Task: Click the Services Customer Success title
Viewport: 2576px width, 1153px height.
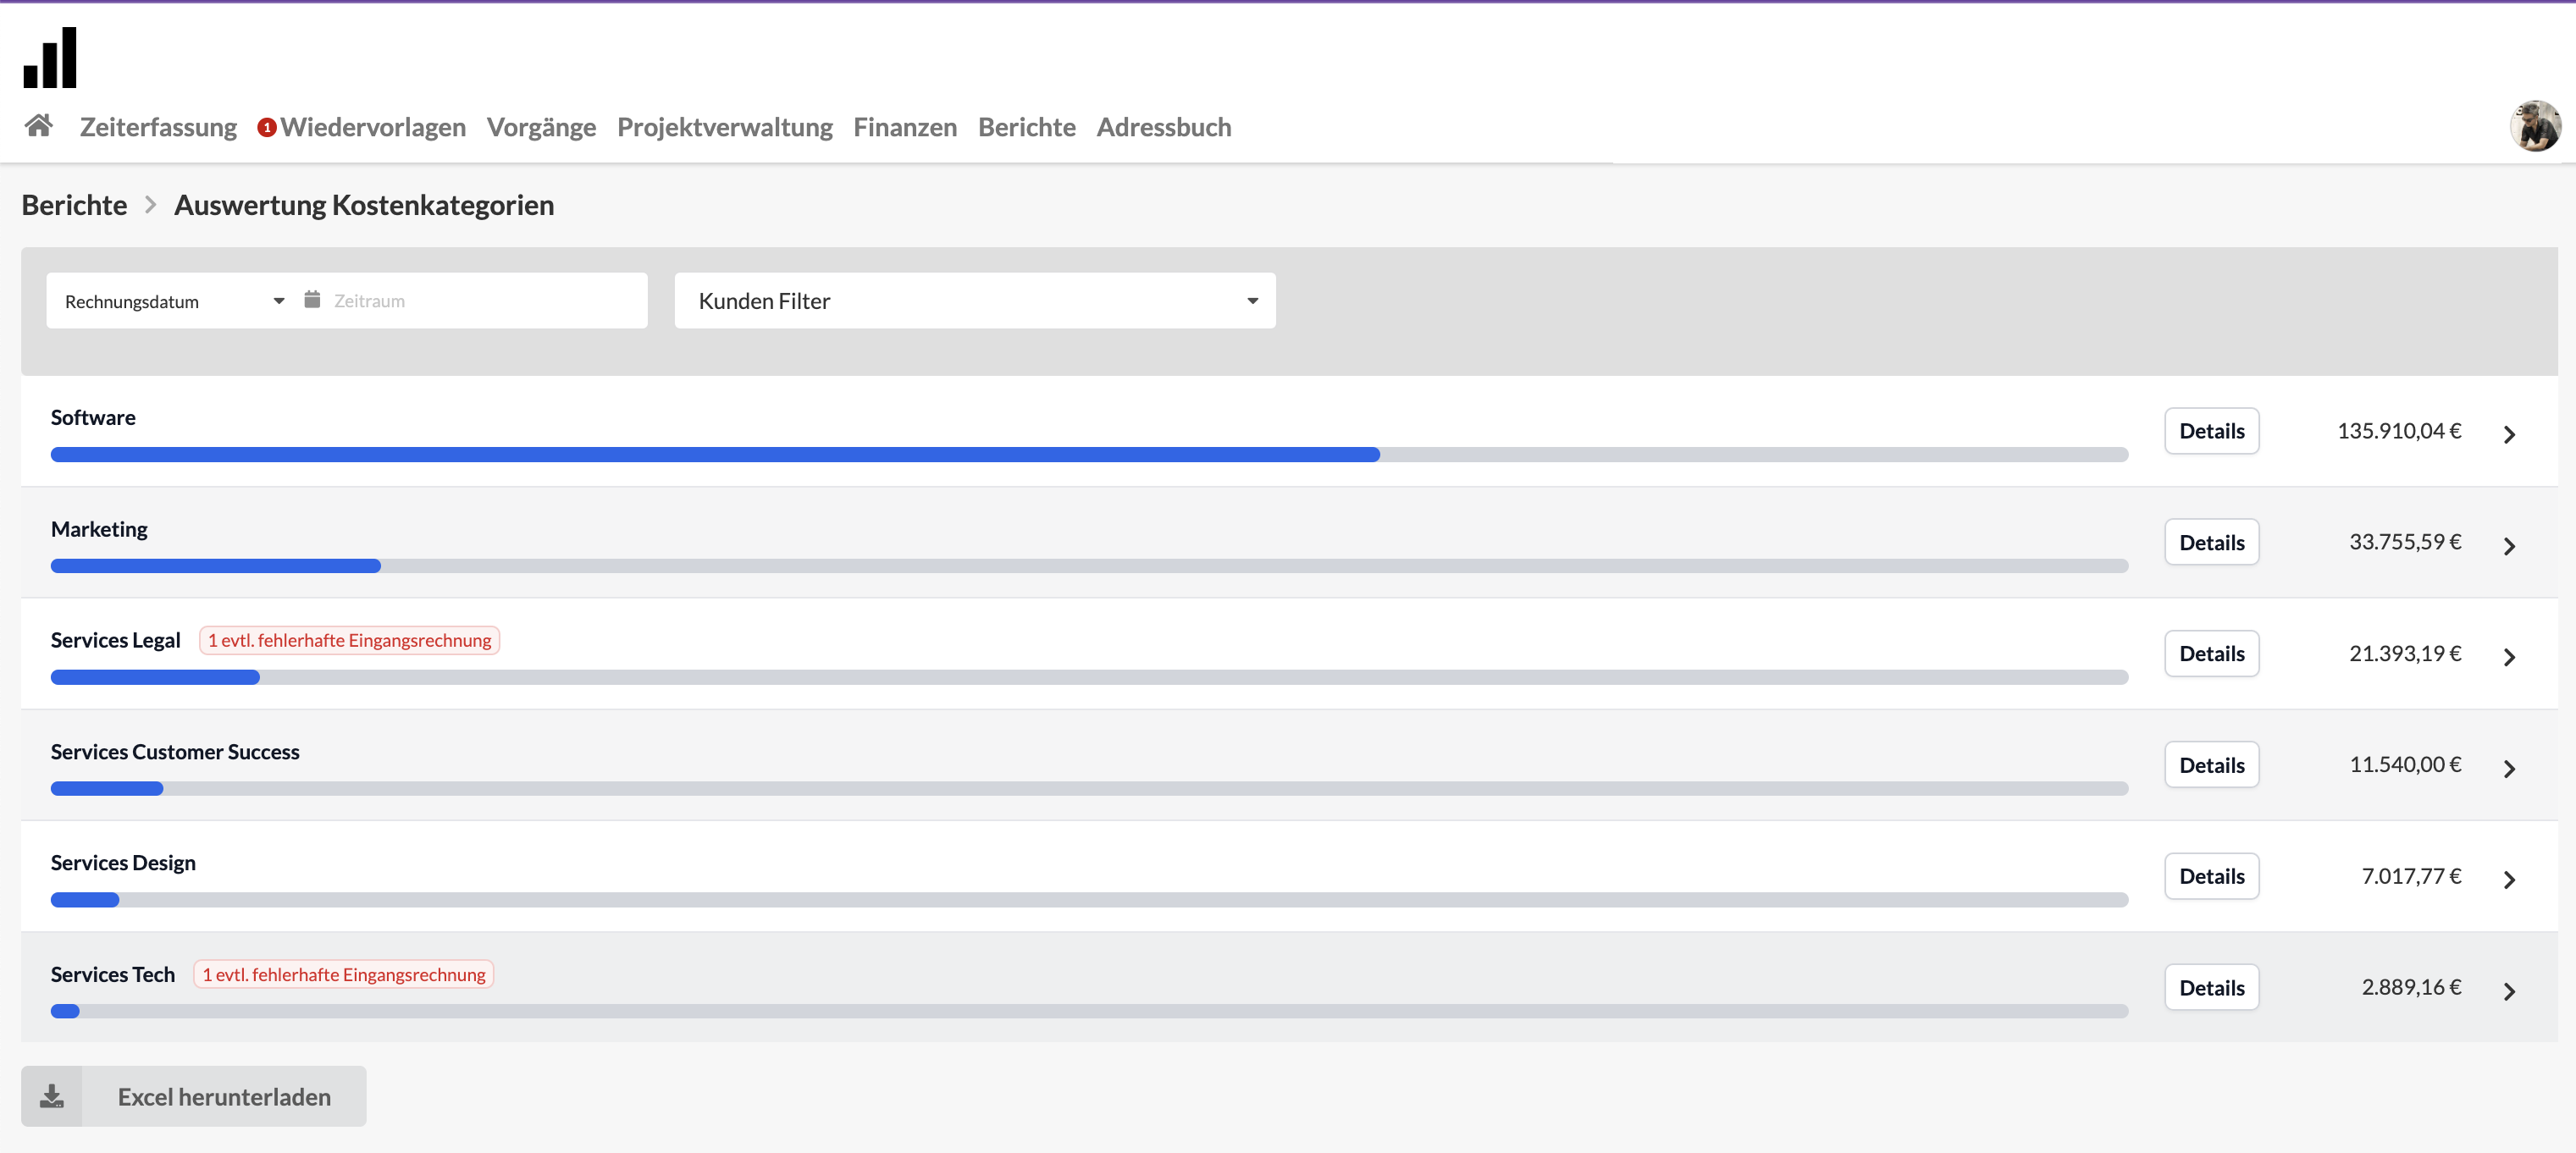Action: click(x=175, y=751)
